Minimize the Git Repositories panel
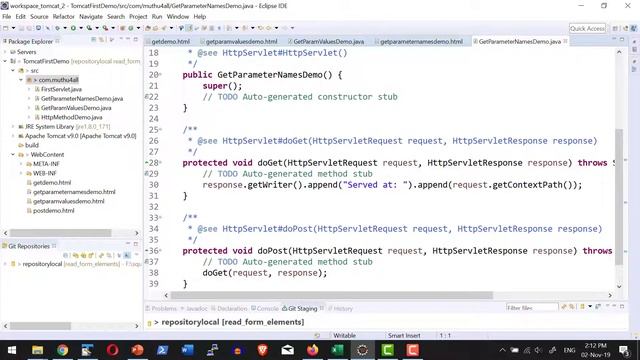This screenshot has height=360, width=640. [x=128, y=244]
